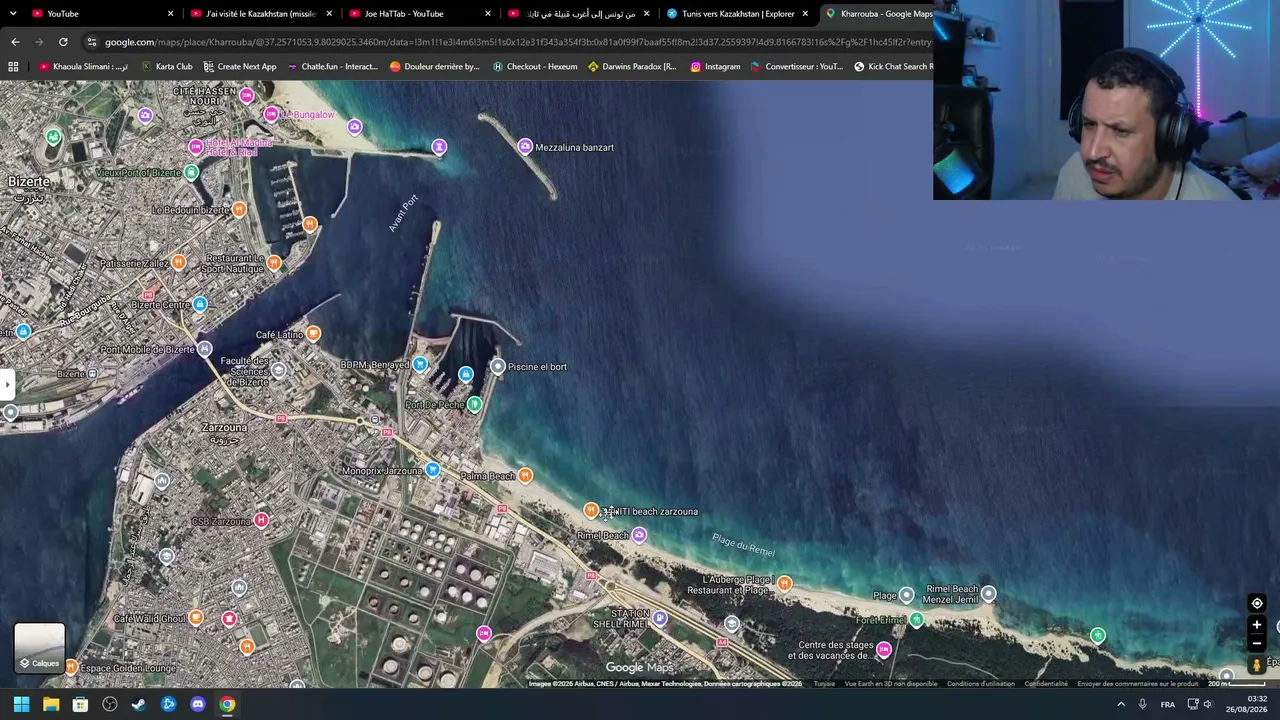This screenshot has width=1280, height=720.
Task: Open the Calques layers thumbnail
Action: (40, 648)
